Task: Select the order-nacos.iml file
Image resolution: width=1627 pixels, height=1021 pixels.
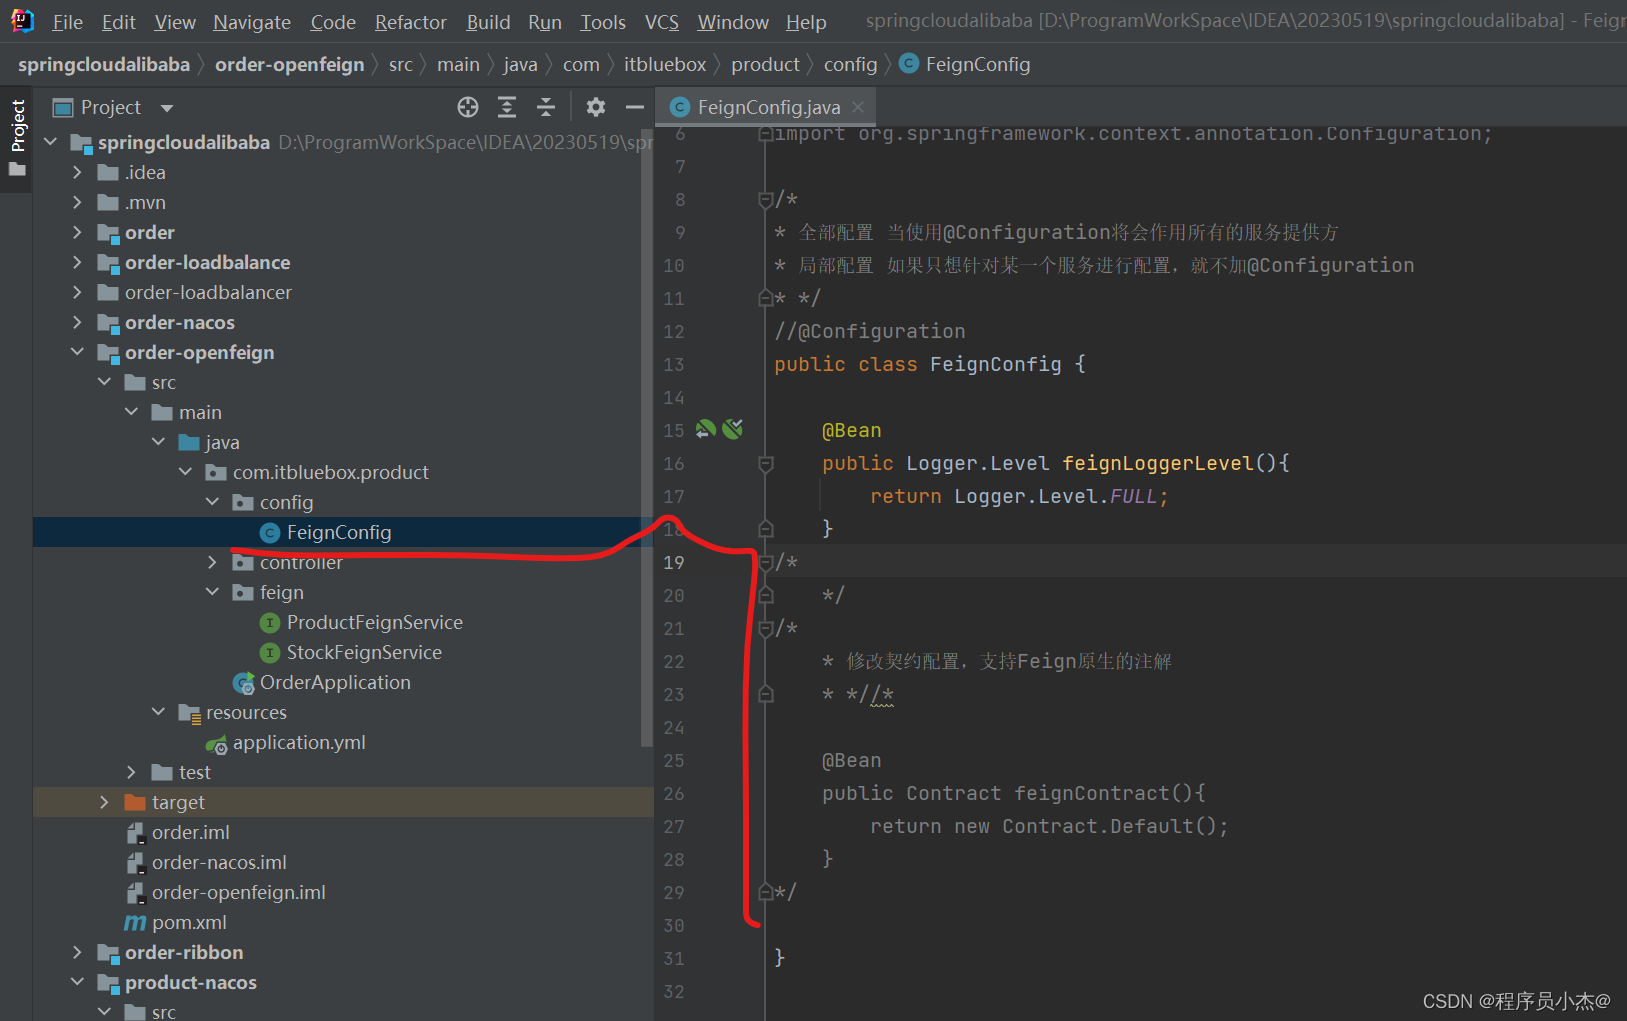Action: click(219, 862)
